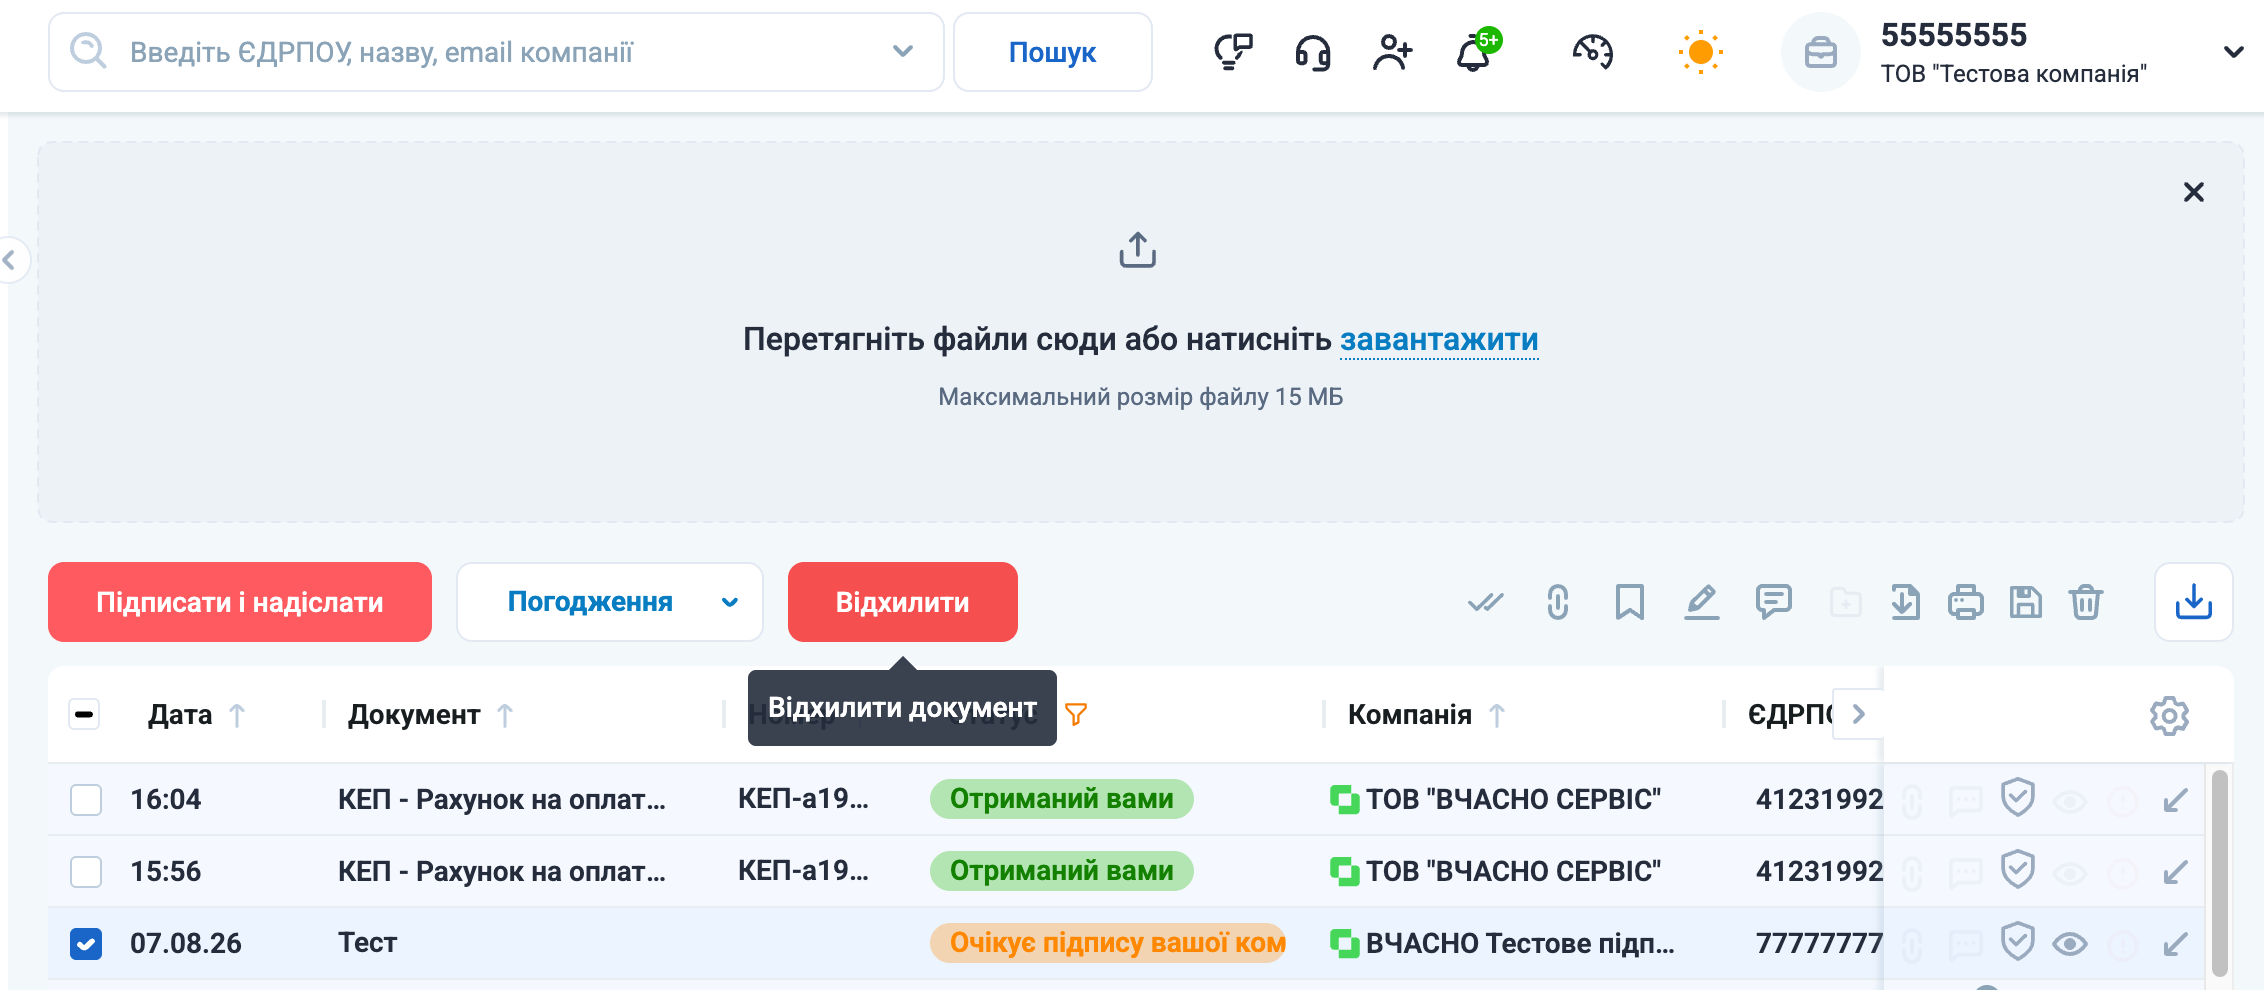Click the document download toolbar icon
The width and height of the screenshot is (2264, 990).
point(1906,602)
